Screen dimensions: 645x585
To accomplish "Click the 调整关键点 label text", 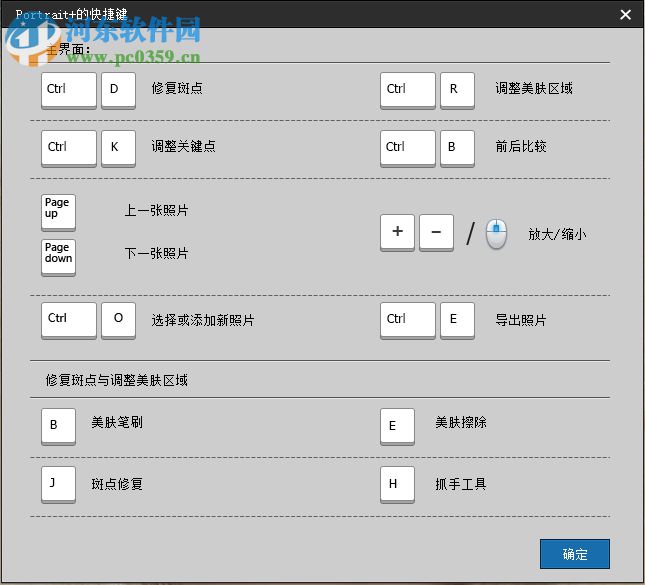I will [183, 146].
